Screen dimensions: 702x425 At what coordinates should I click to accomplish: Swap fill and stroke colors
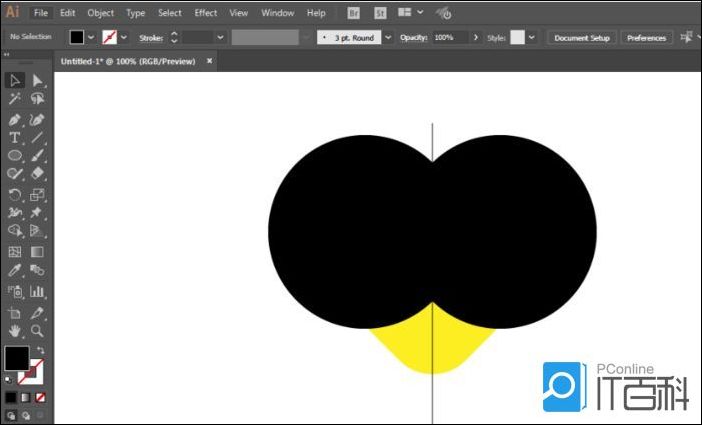(x=39, y=350)
